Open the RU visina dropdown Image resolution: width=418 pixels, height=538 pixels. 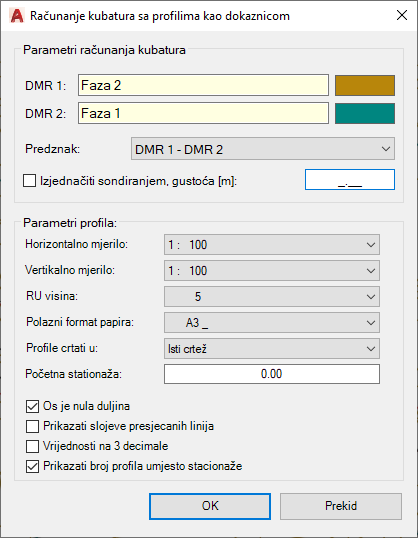272,296
